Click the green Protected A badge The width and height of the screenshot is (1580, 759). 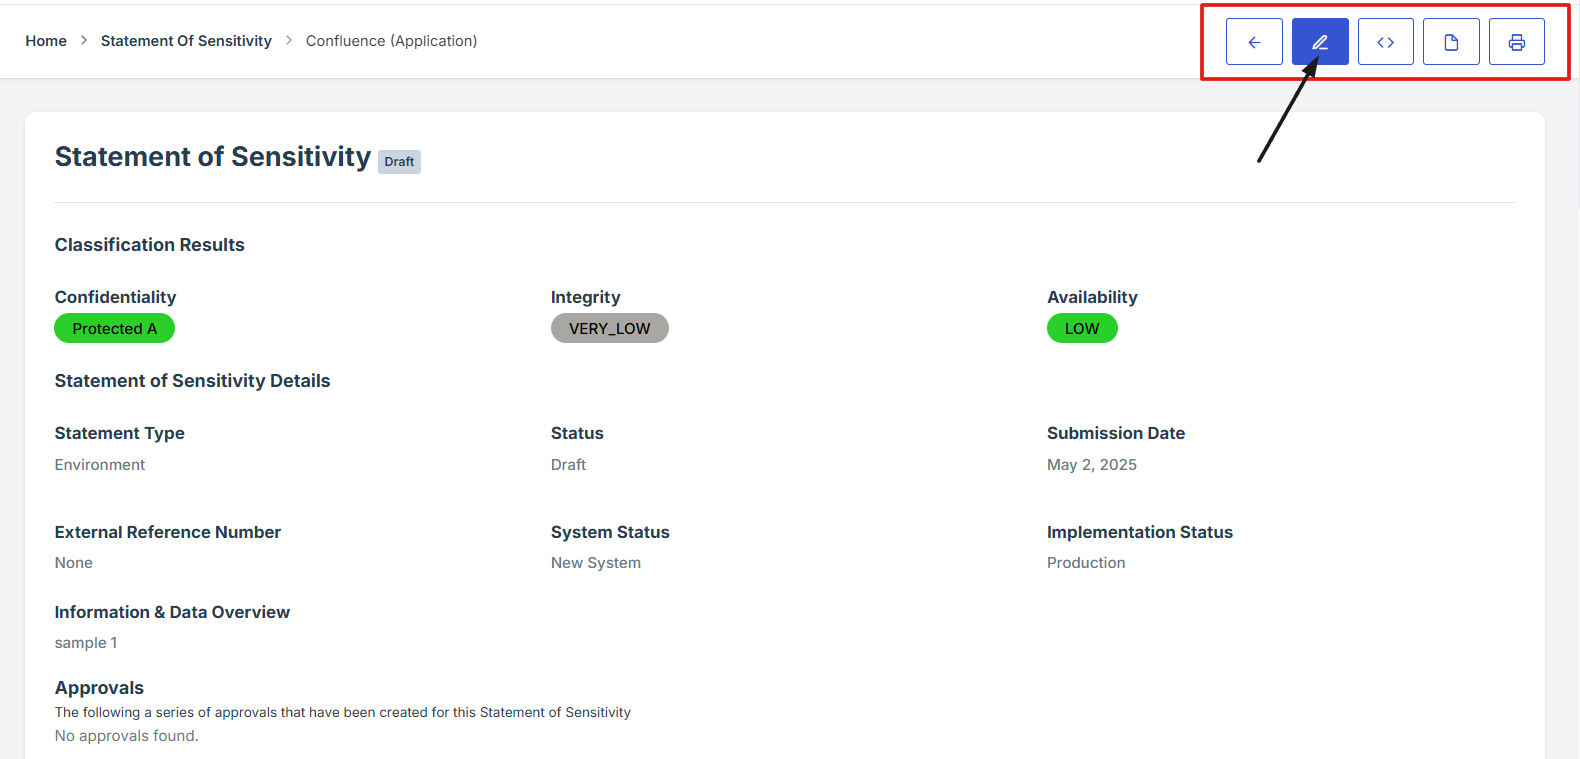pos(114,329)
